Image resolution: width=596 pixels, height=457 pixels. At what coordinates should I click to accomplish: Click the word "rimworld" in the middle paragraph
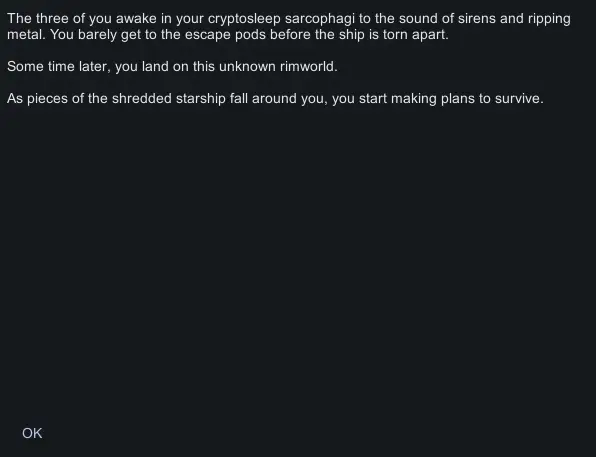point(307,67)
